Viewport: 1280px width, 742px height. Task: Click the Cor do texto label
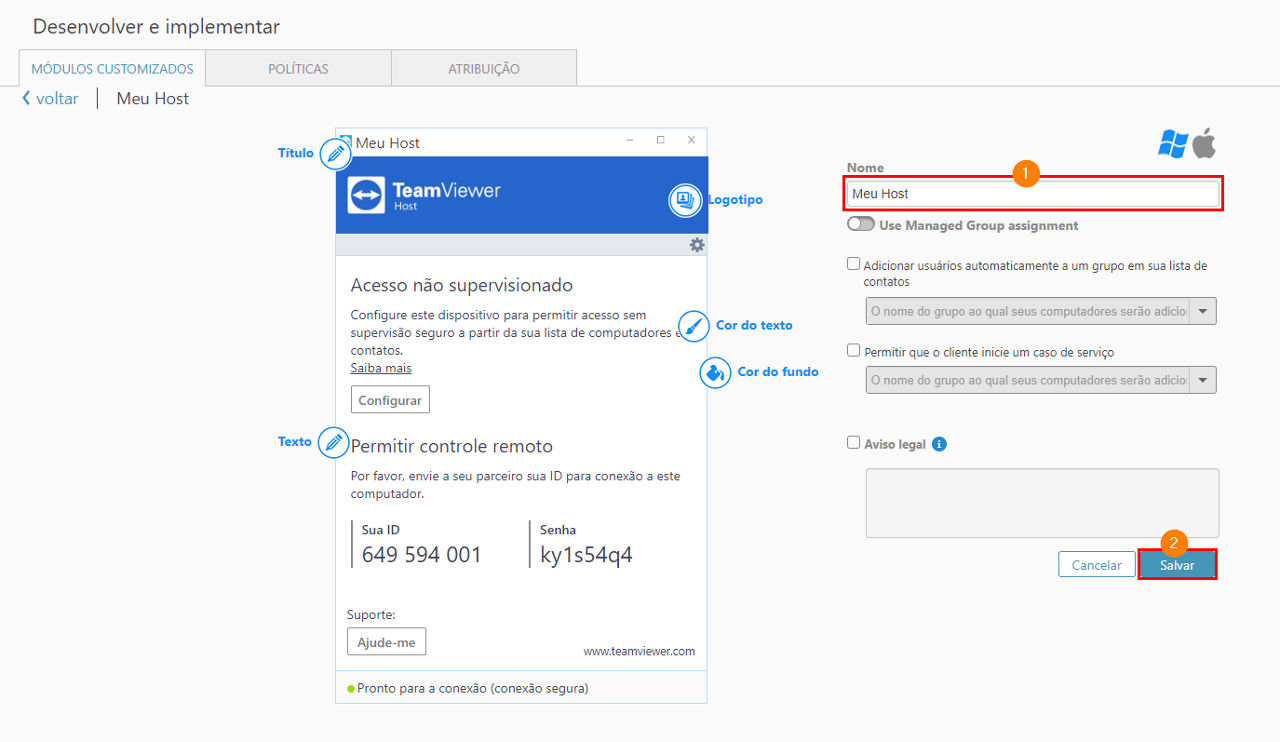pos(755,326)
